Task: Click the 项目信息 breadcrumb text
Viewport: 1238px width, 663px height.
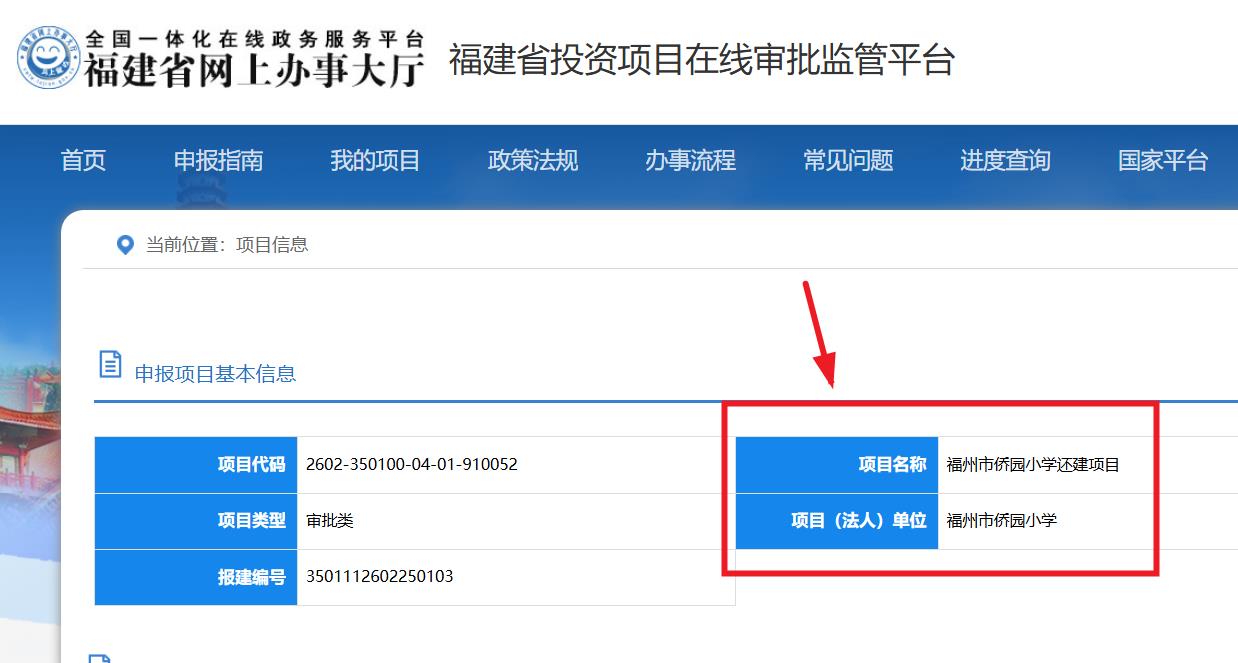Action: [272, 245]
